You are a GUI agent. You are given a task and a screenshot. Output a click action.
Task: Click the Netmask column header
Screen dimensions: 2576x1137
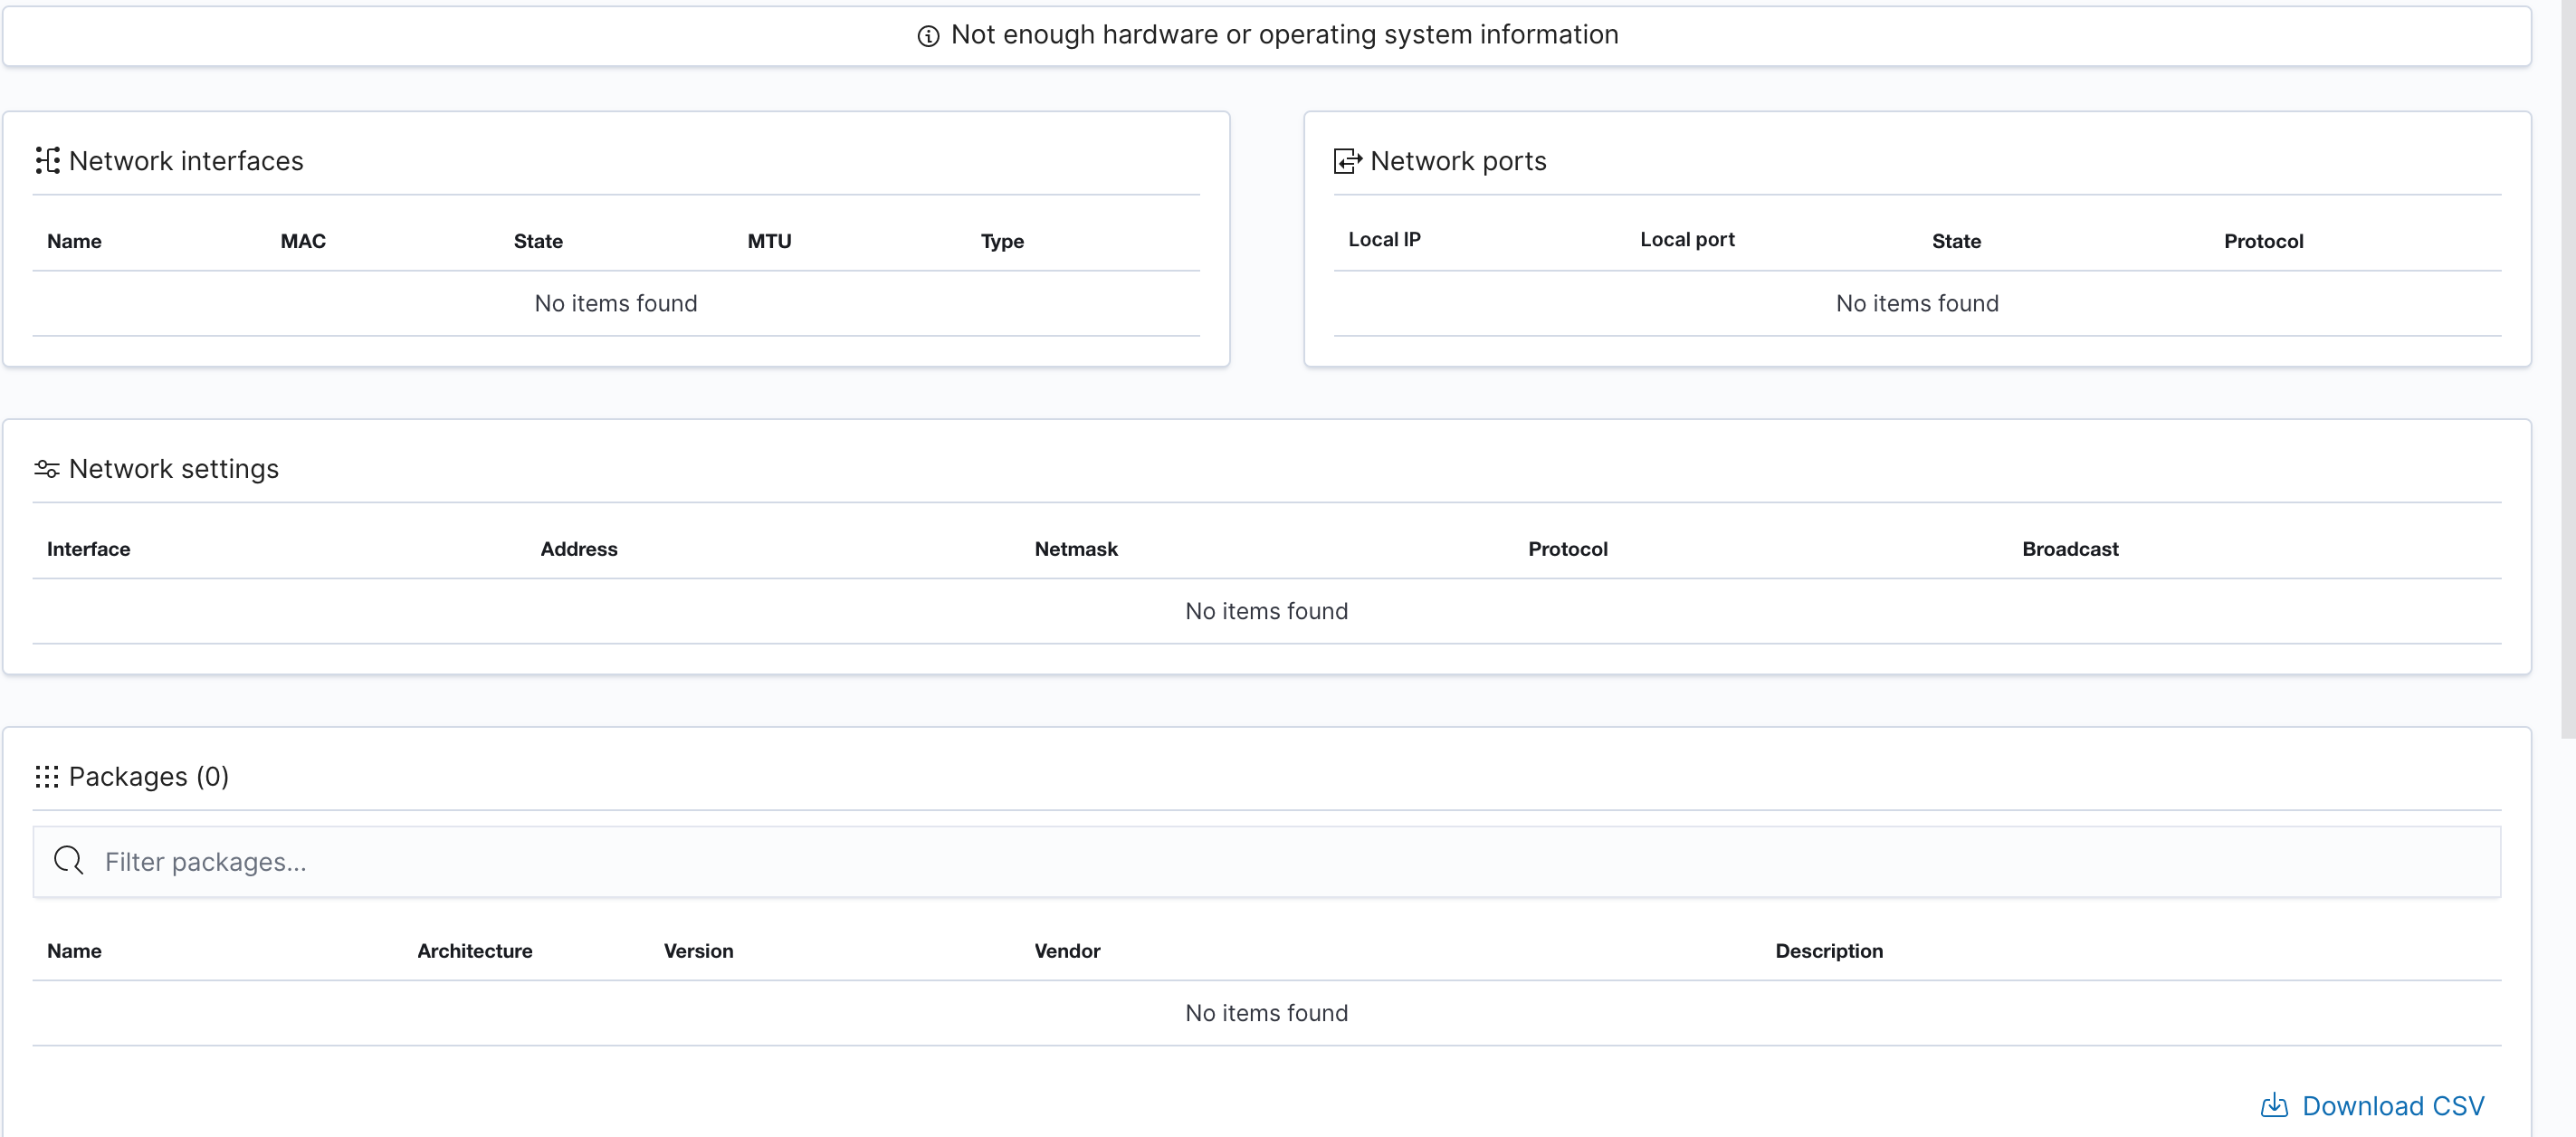point(1076,548)
